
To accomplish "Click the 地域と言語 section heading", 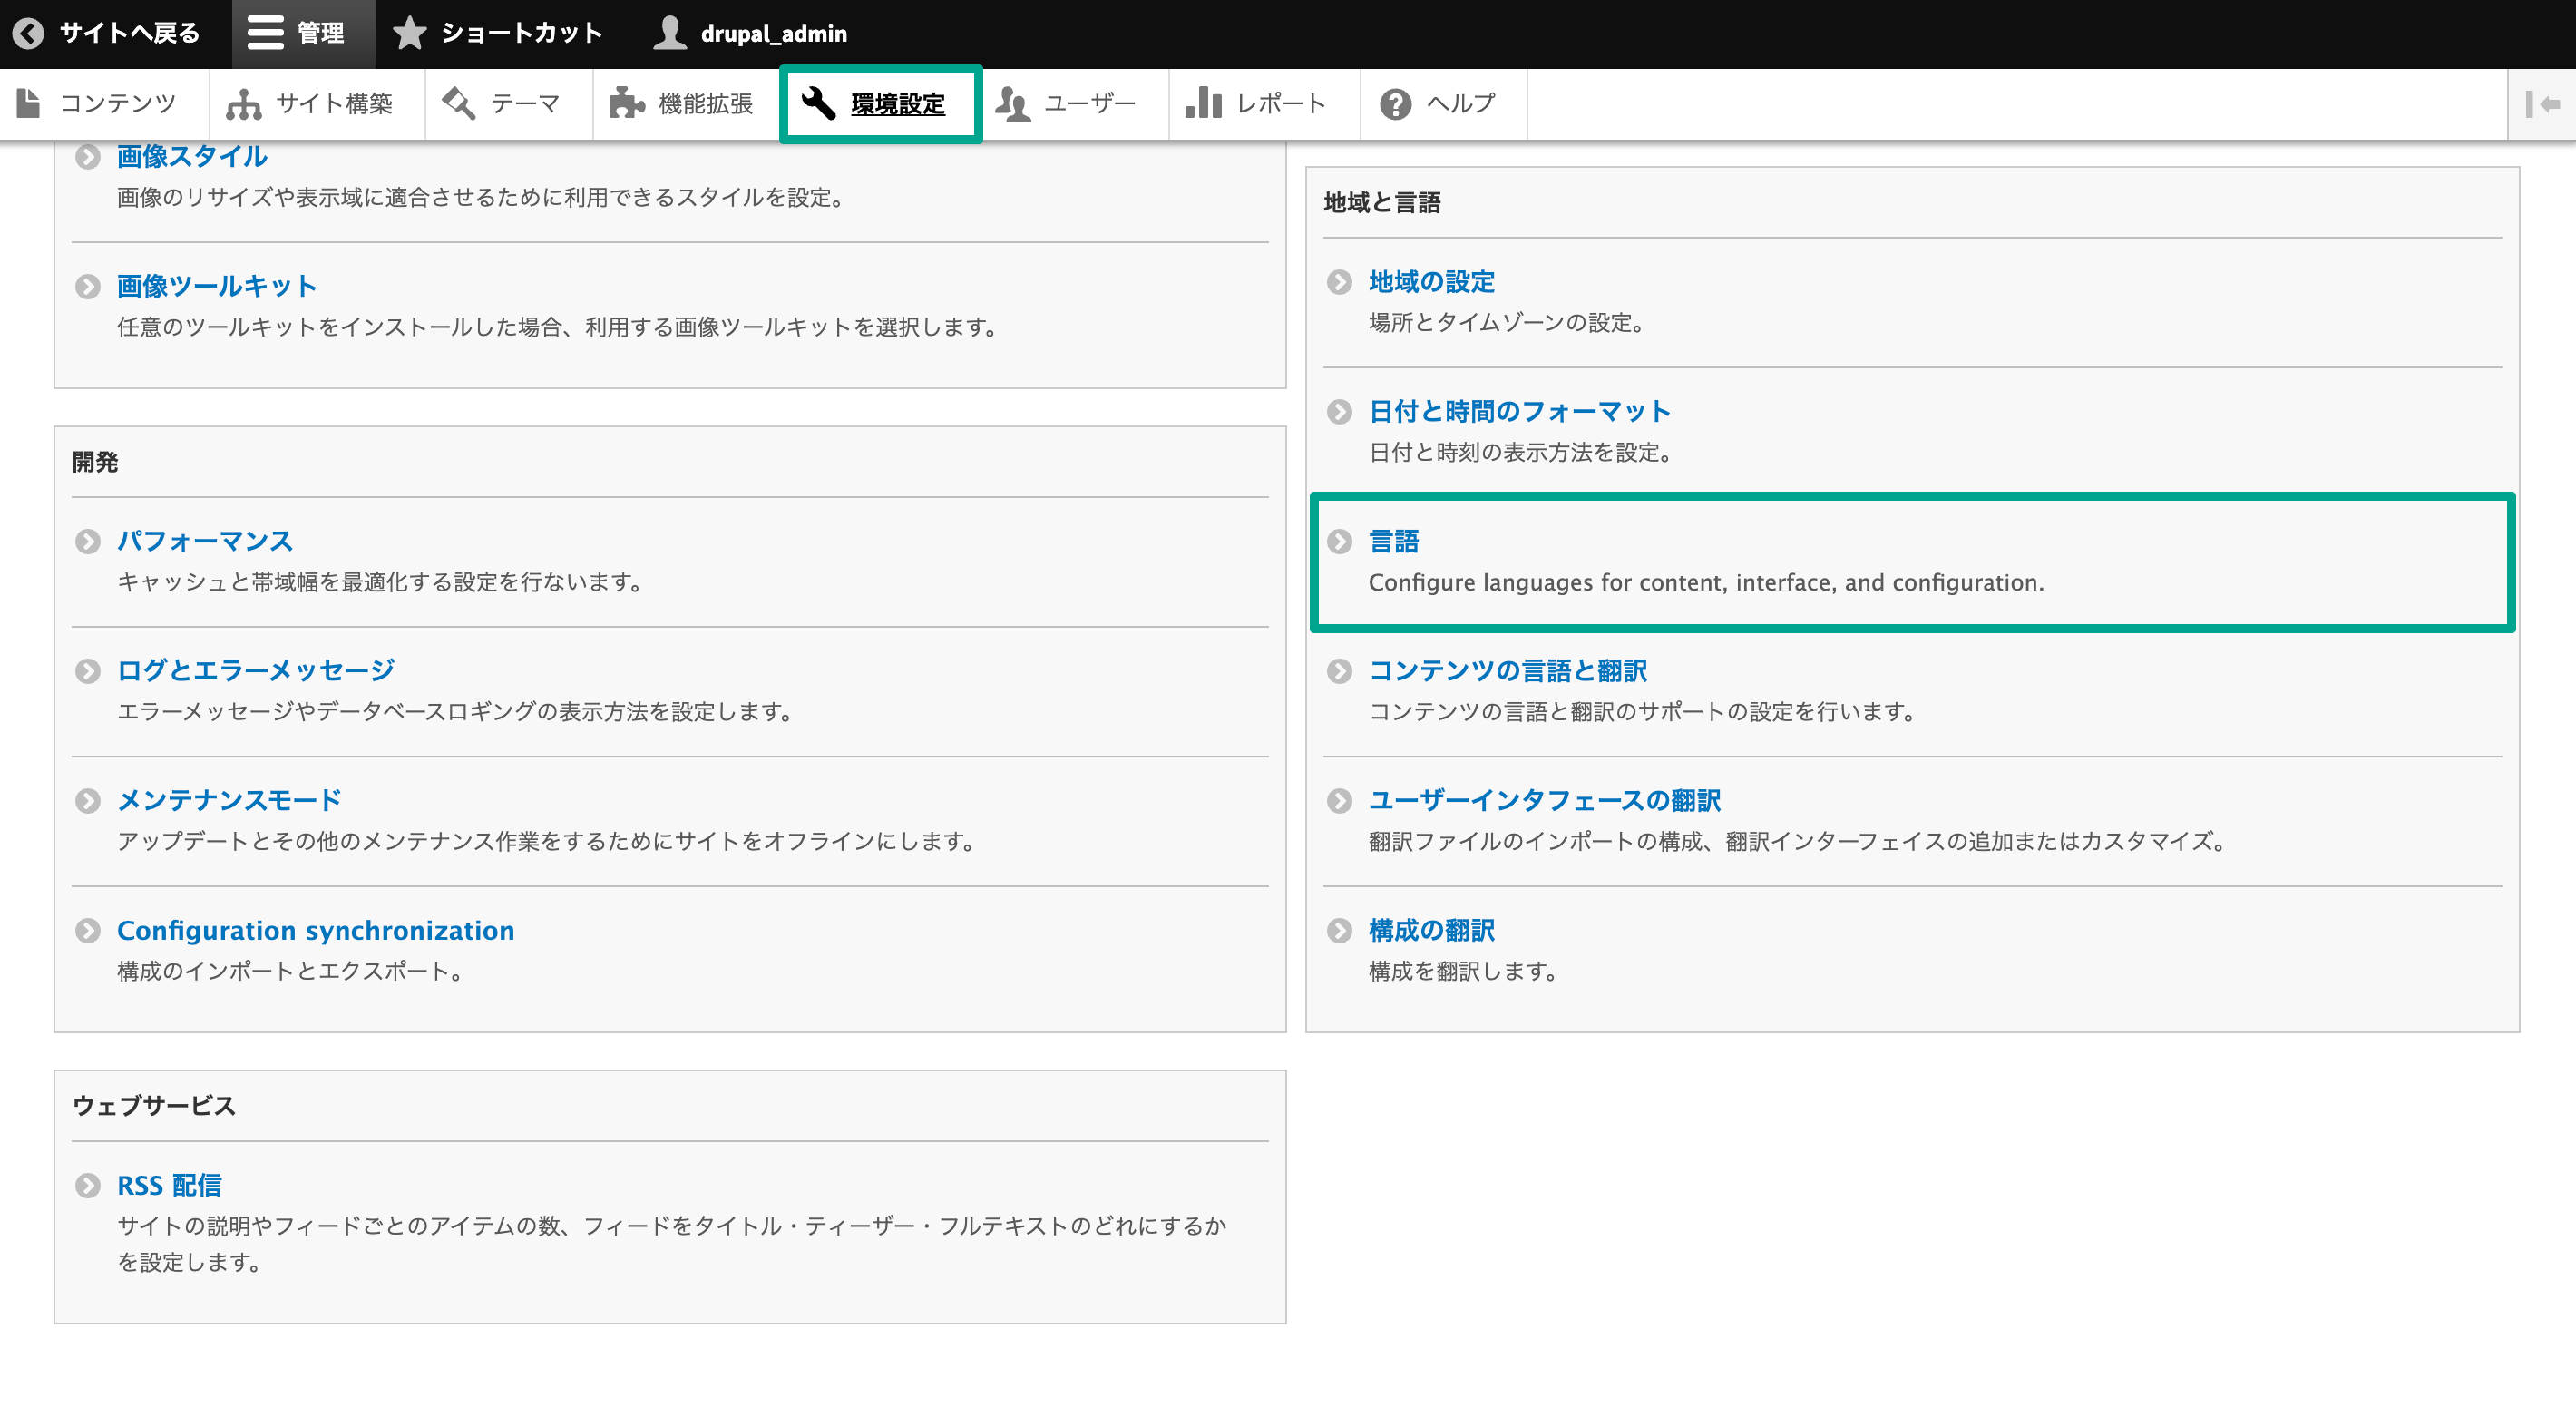I will pos(1382,203).
